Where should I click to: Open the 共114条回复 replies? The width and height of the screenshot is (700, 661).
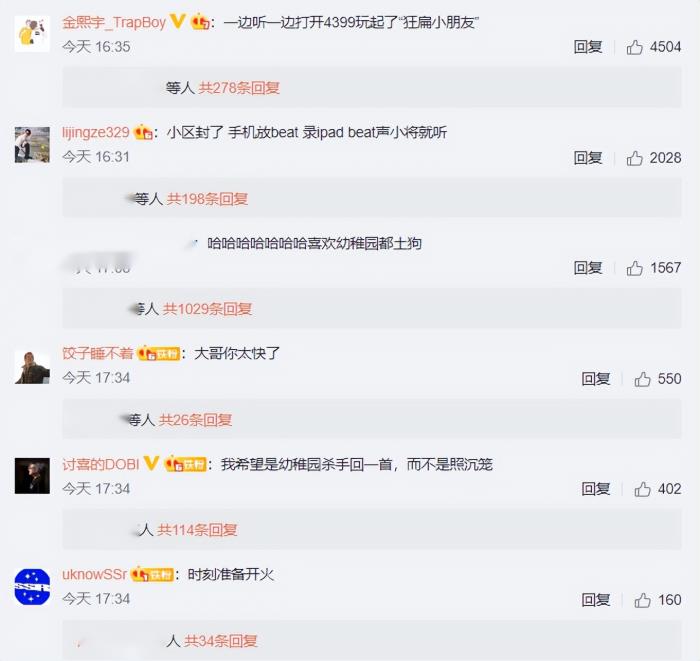pos(197,530)
